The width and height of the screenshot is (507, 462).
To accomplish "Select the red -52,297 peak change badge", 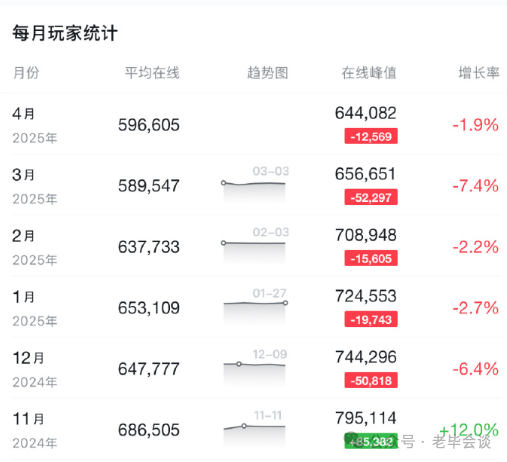I will tap(371, 197).
